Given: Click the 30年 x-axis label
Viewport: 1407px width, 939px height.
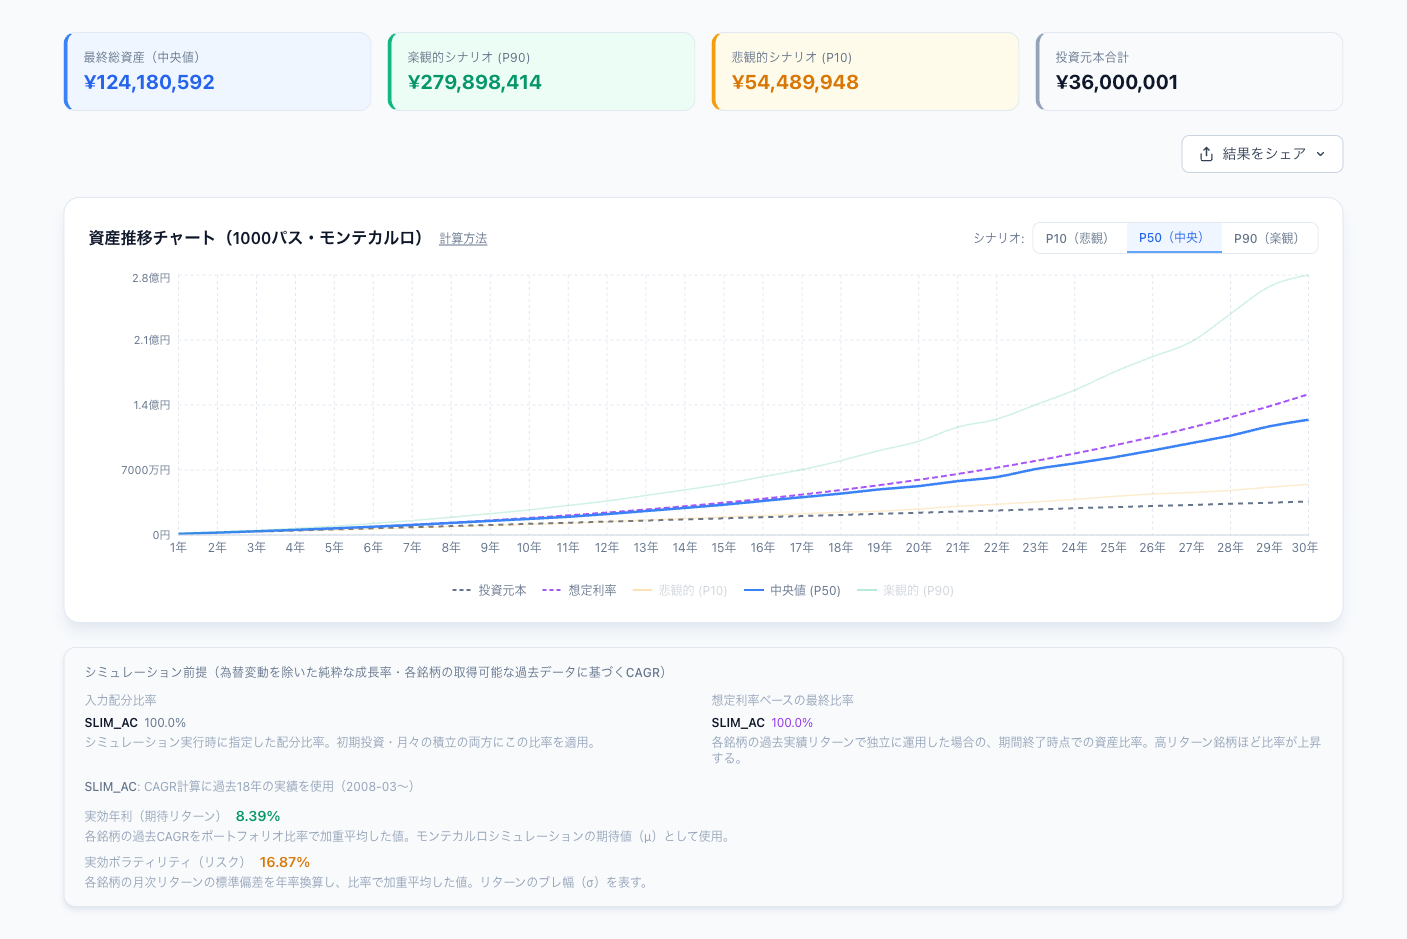Looking at the screenshot, I should [x=1305, y=548].
